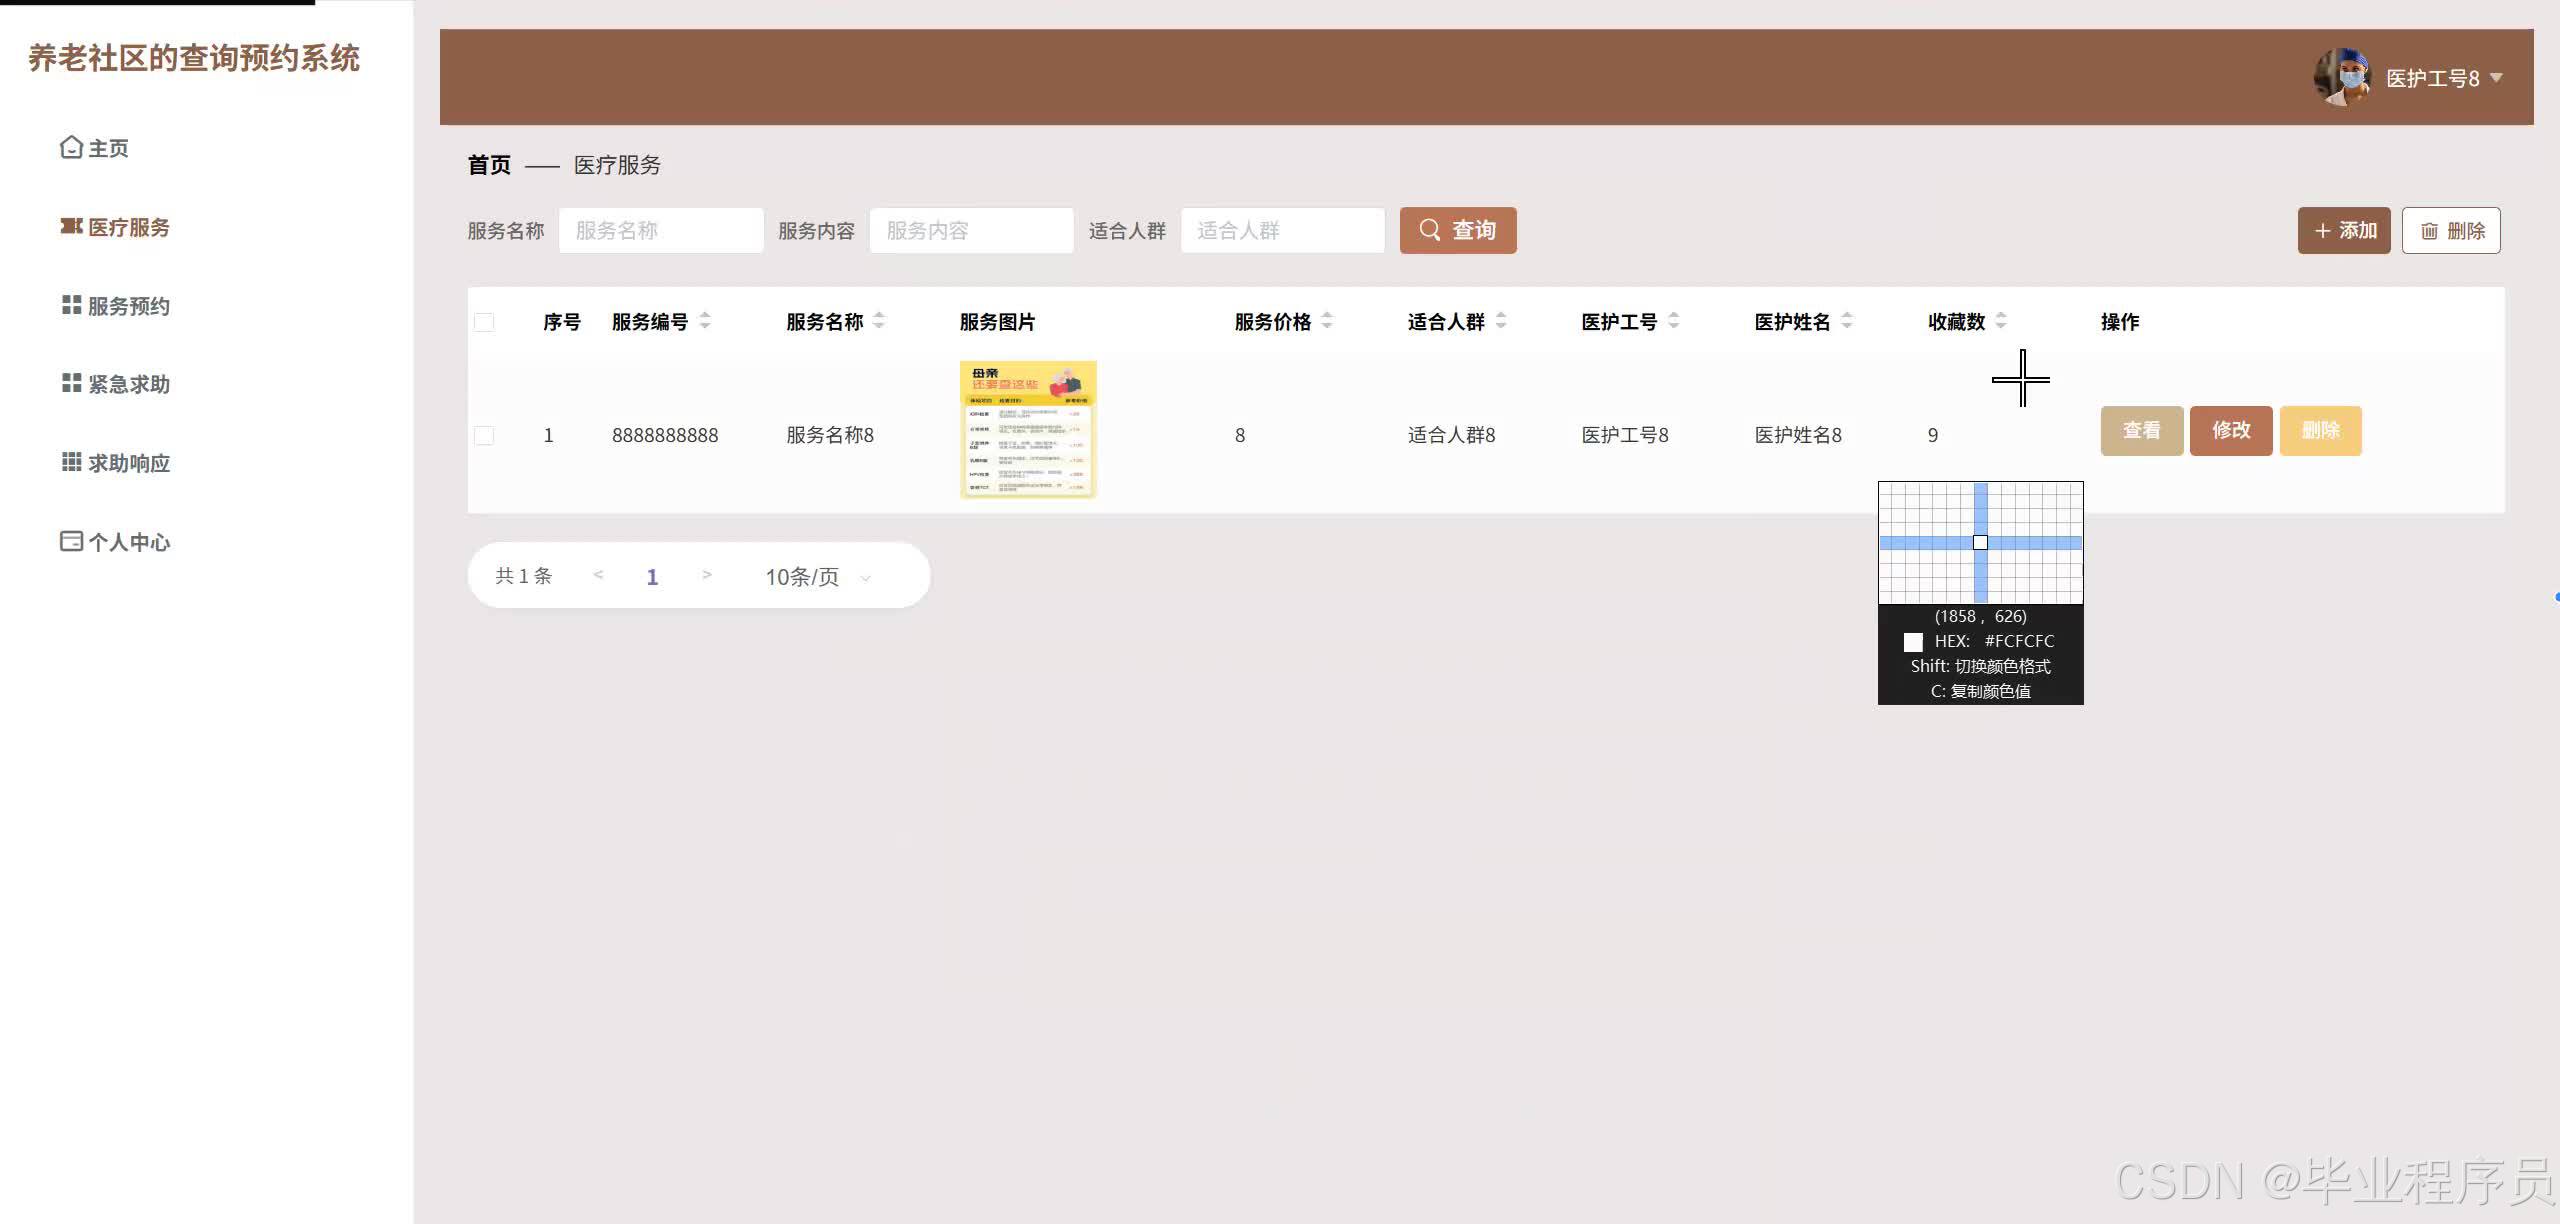
Task: Check the checkbox for row 1
Action: 484,435
